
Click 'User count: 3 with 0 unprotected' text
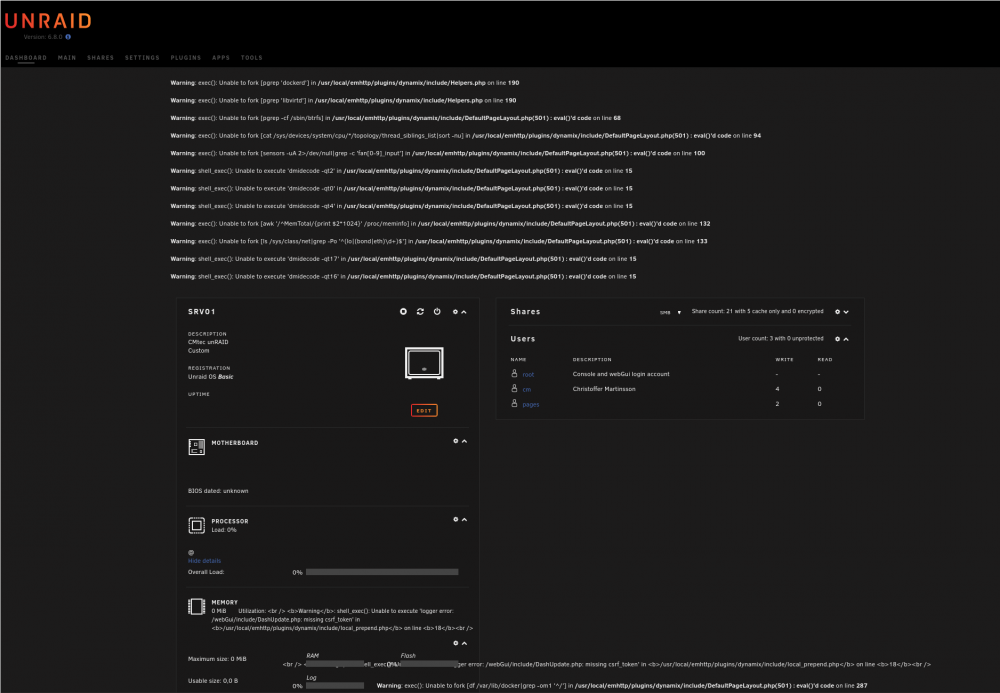[781, 339]
